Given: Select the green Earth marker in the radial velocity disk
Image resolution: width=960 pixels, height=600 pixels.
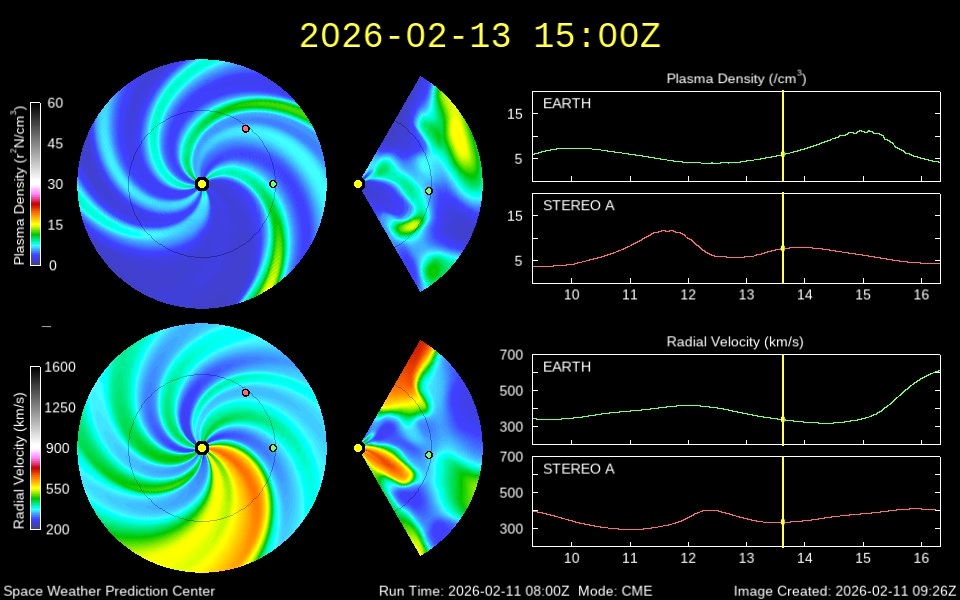Looking at the screenshot, I should (273, 448).
